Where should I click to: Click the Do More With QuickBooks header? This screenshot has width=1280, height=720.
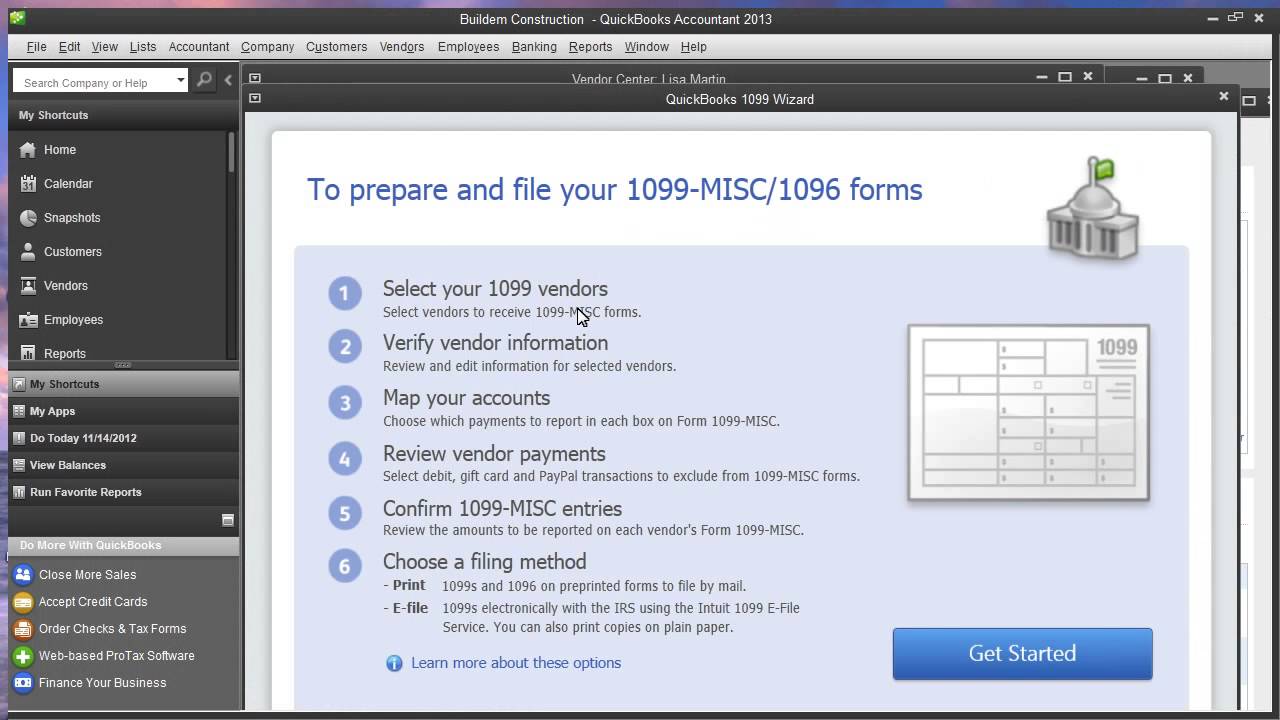(123, 546)
